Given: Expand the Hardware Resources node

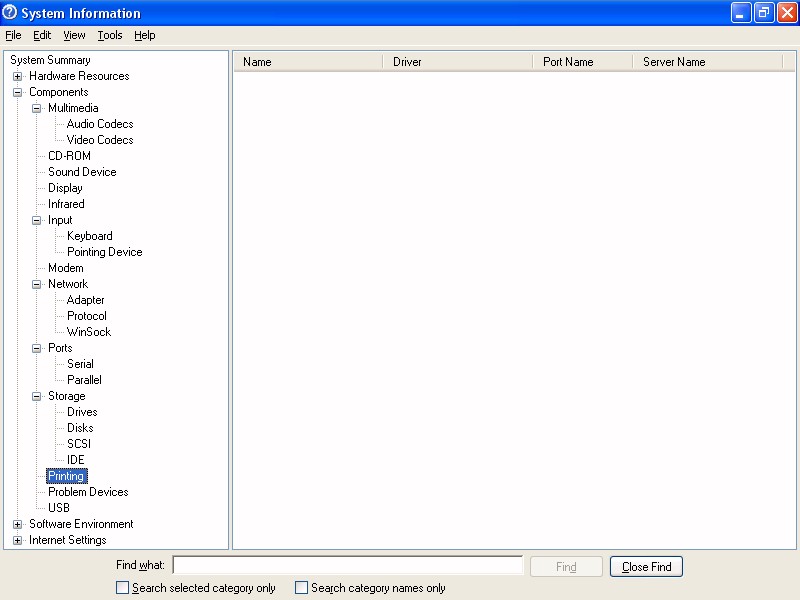Looking at the screenshot, I should coord(17,77).
